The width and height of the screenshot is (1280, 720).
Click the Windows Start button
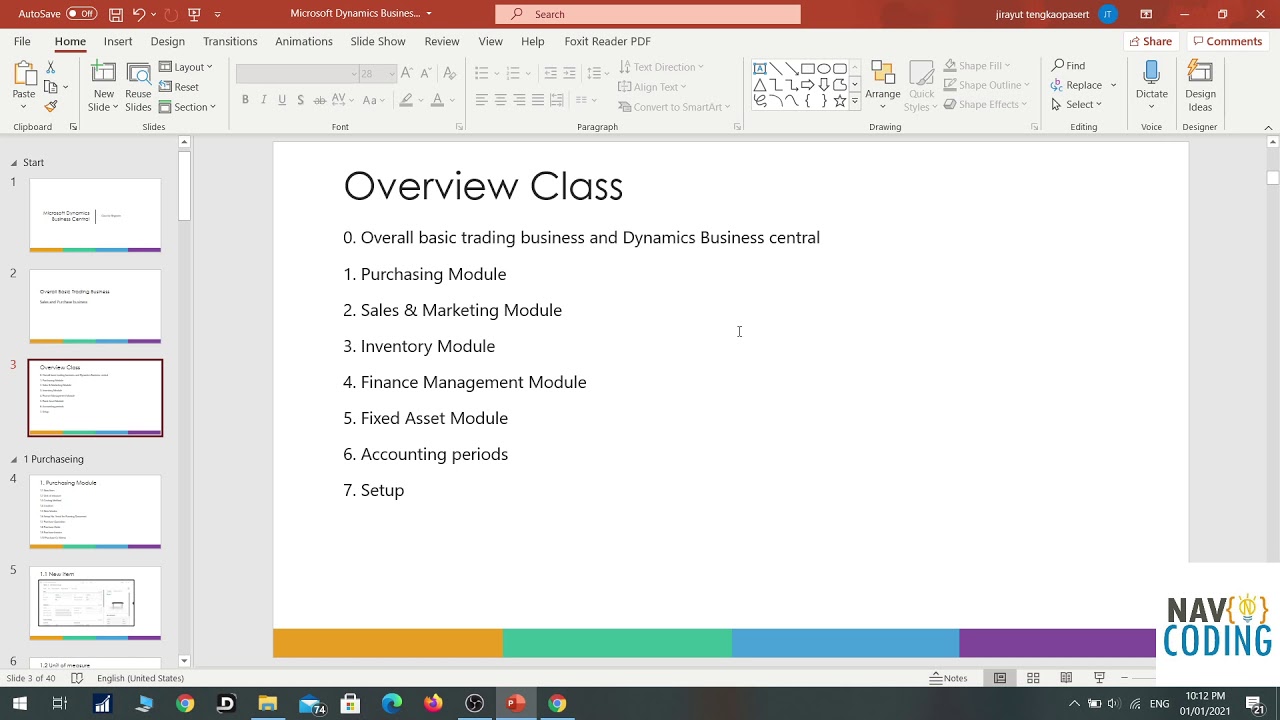(x=19, y=704)
